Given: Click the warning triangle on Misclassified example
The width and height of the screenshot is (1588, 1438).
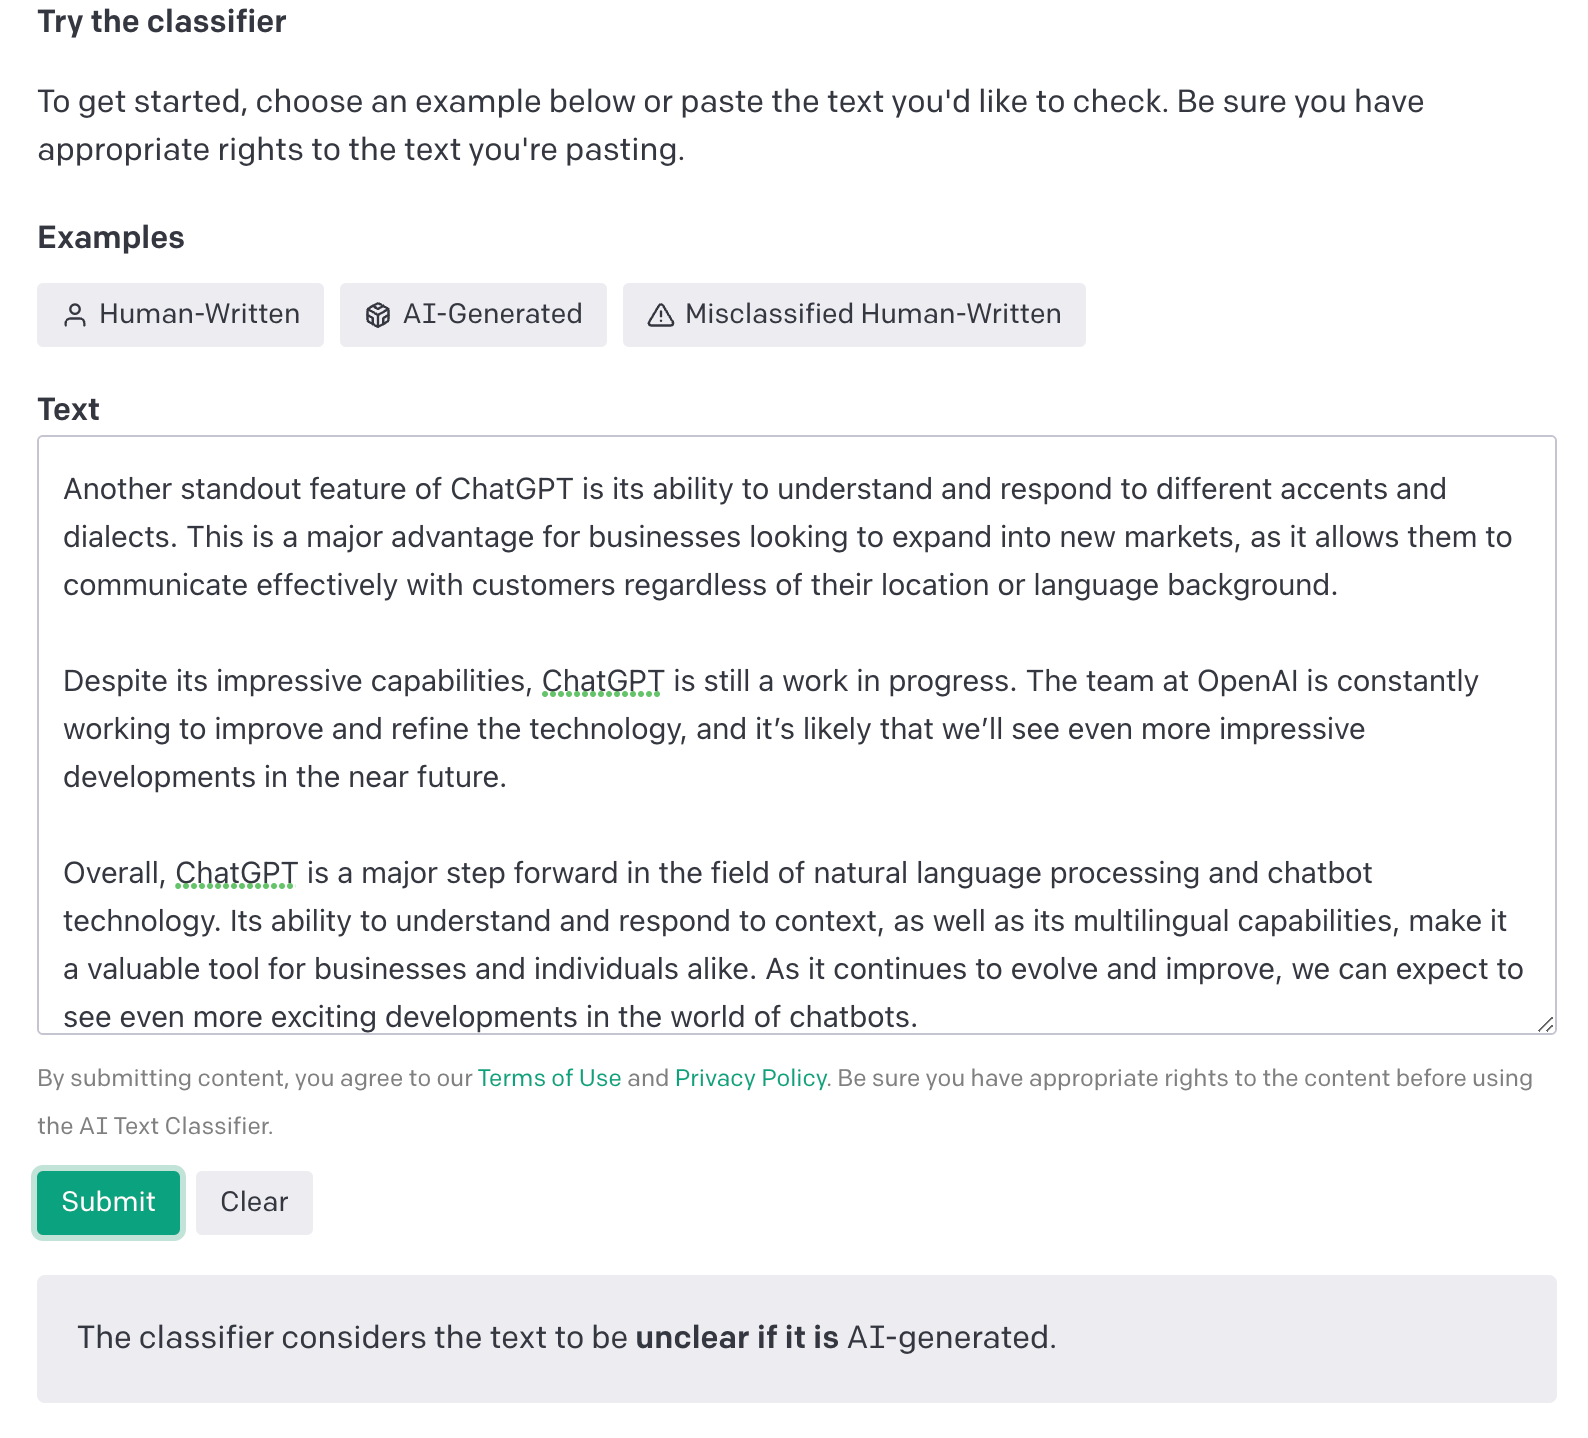Looking at the screenshot, I should [x=659, y=315].
